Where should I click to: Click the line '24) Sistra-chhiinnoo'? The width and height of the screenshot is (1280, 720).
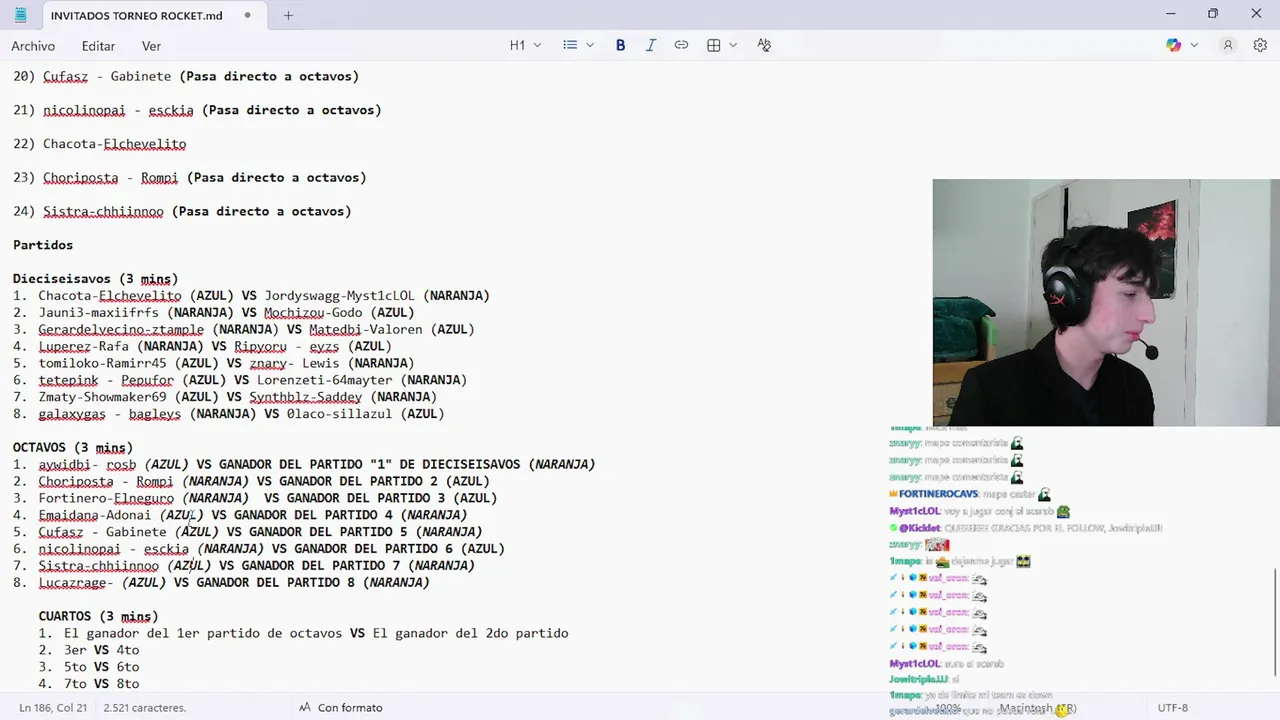point(182,211)
